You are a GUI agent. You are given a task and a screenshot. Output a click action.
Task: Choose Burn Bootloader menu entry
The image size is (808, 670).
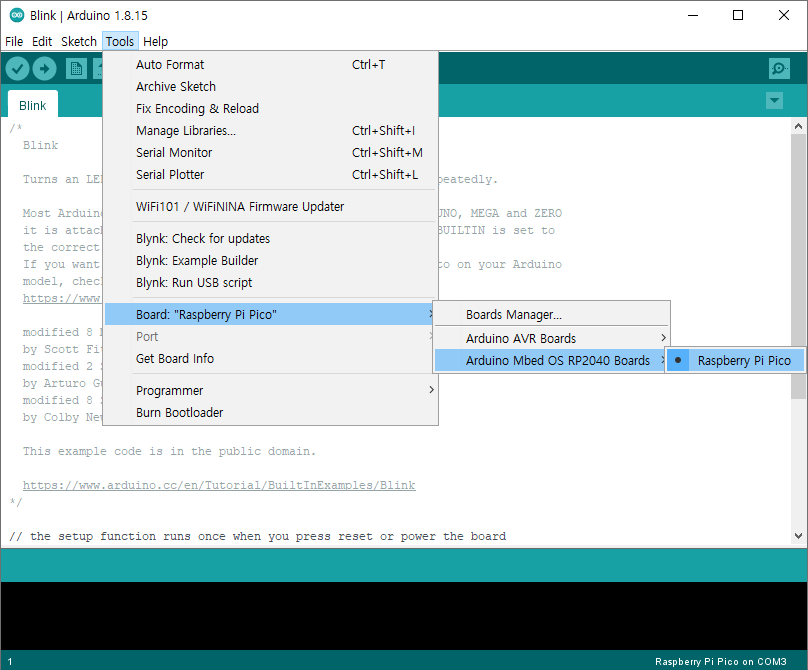[271, 412]
